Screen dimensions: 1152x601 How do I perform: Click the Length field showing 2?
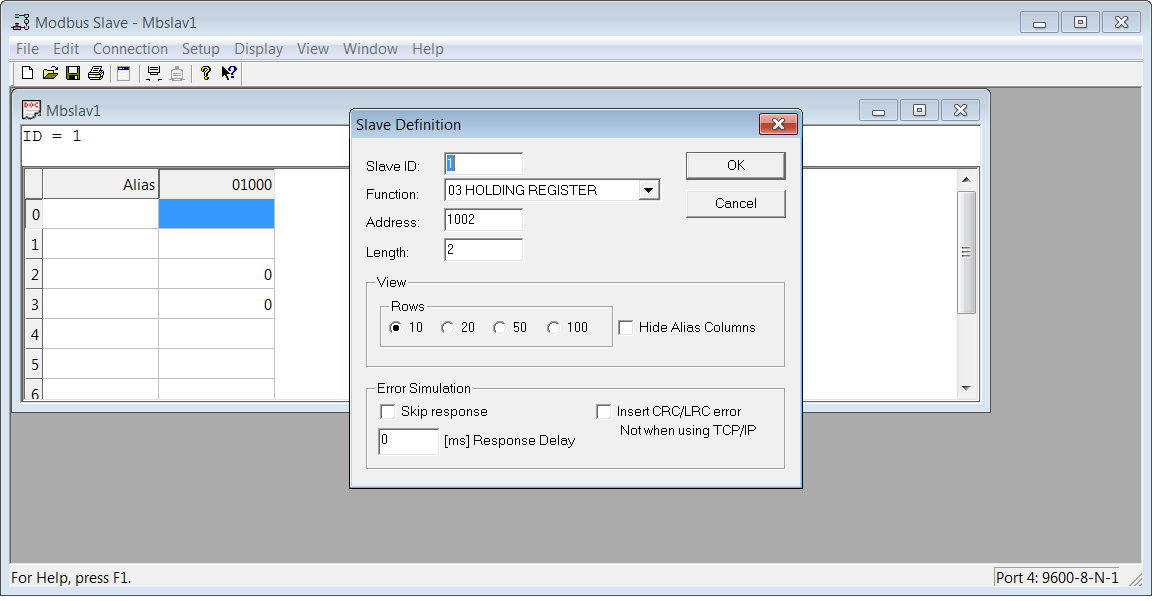click(x=483, y=250)
